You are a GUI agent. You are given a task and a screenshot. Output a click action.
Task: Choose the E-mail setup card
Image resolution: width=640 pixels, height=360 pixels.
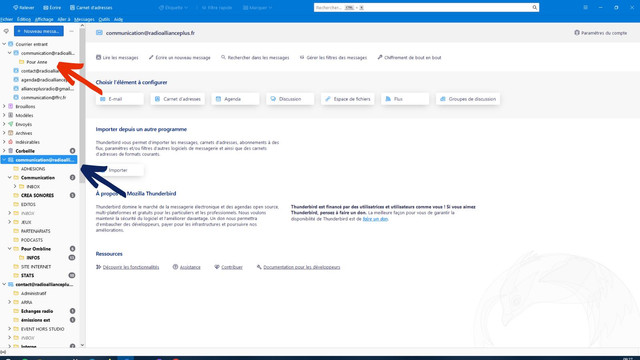(x=120, y=99)
